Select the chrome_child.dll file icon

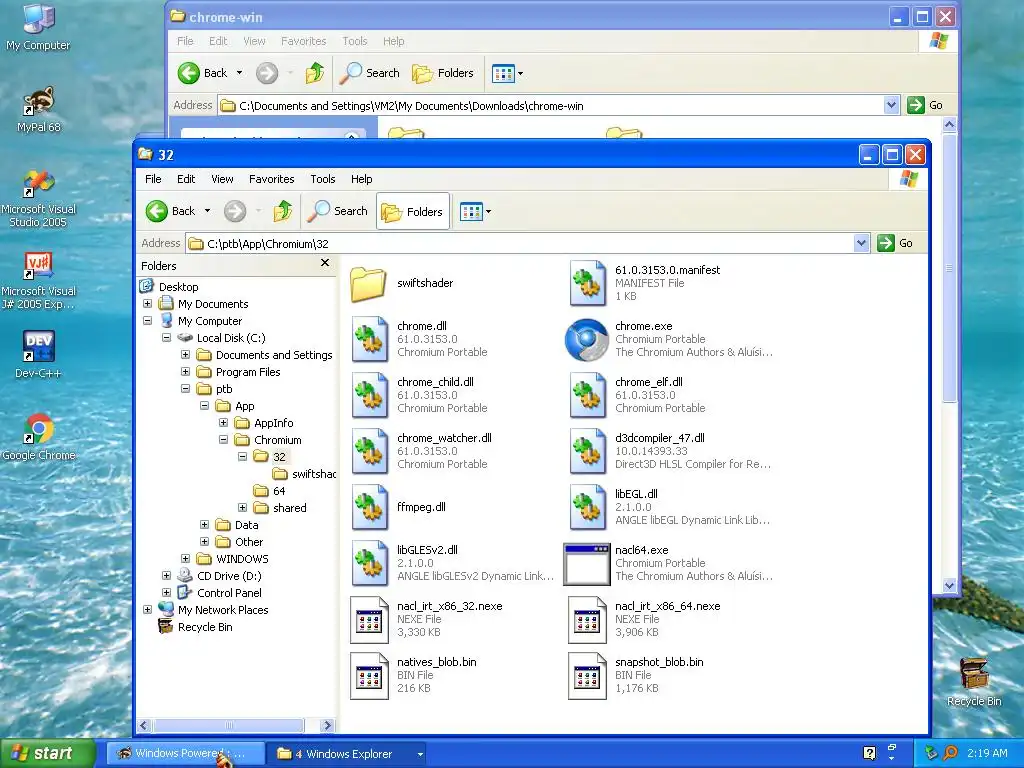pos(370,395)
